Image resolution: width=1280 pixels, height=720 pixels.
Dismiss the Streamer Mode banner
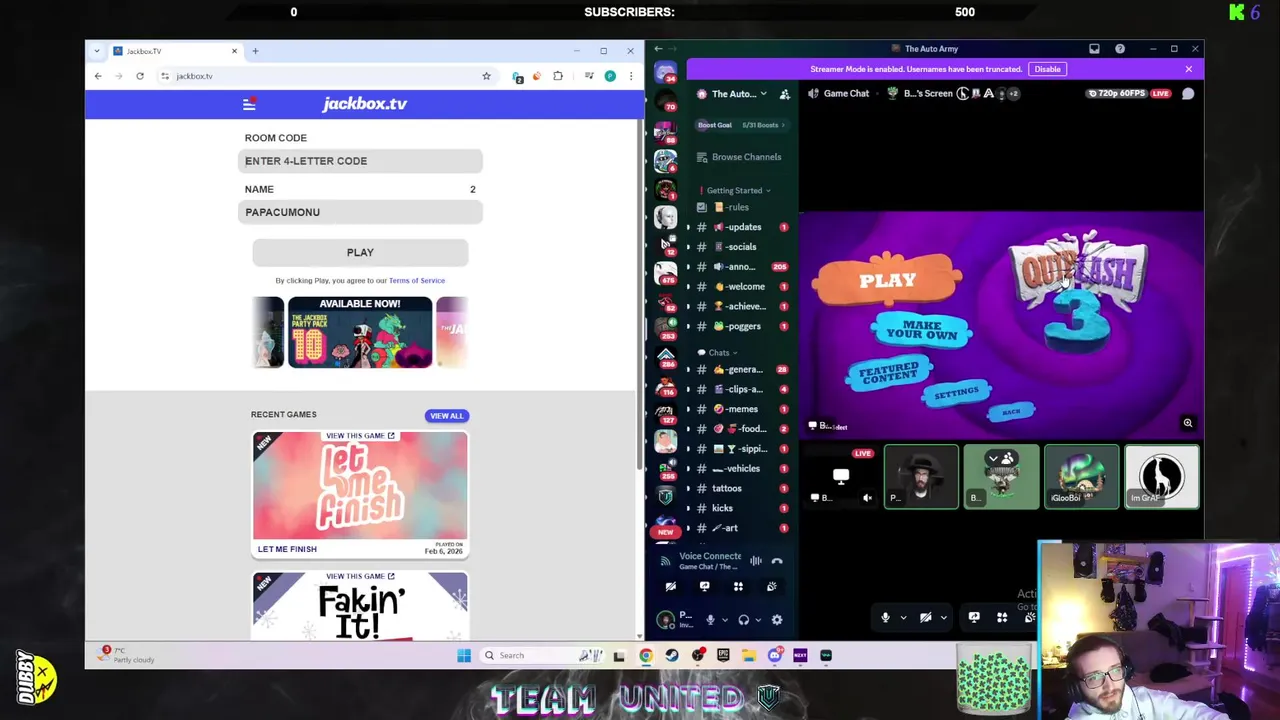click(x=1188, y=69)
